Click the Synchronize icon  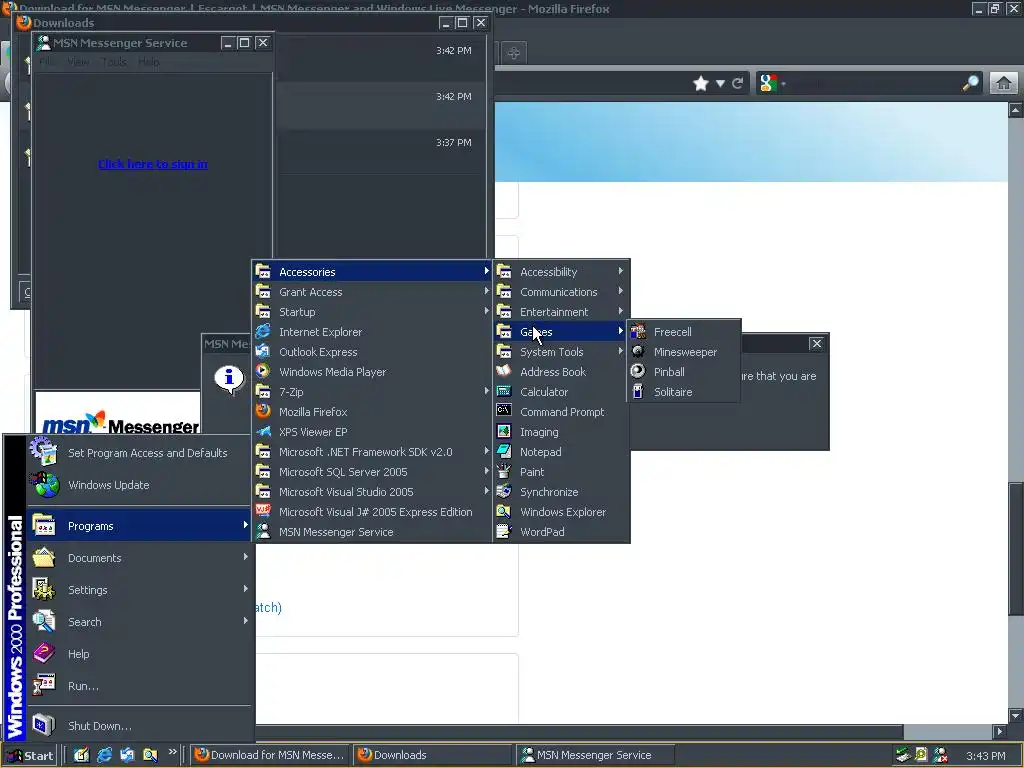tap(504, 492)
